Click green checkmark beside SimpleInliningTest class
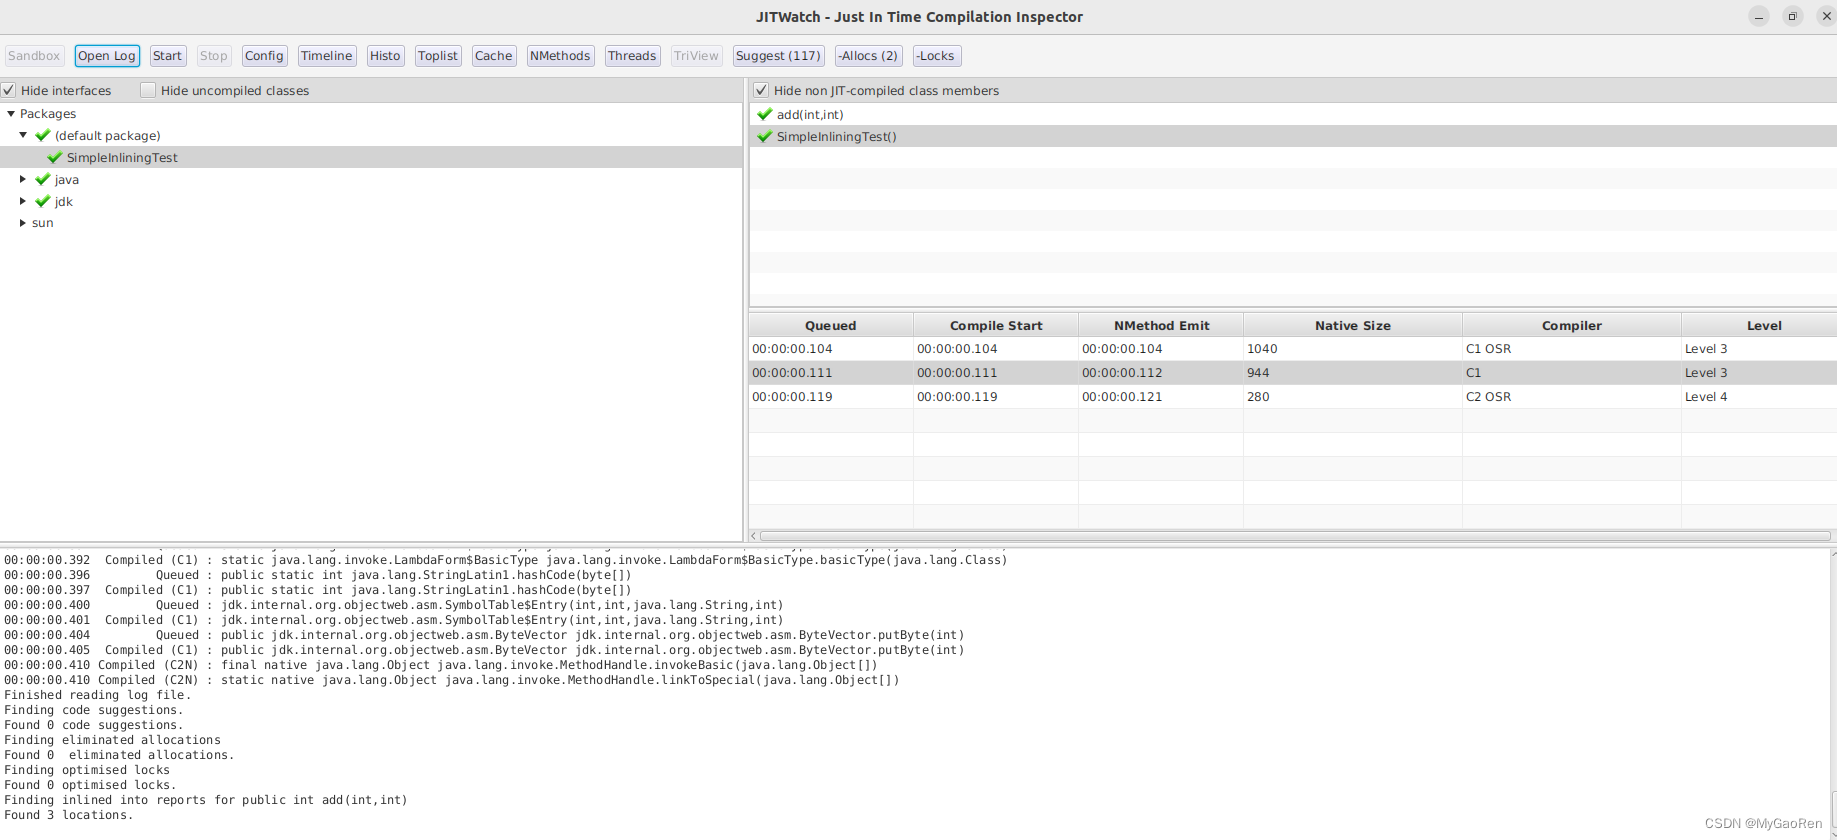Image resolution: width=1837 pixels, height=840 pixels. click(55, 157)
